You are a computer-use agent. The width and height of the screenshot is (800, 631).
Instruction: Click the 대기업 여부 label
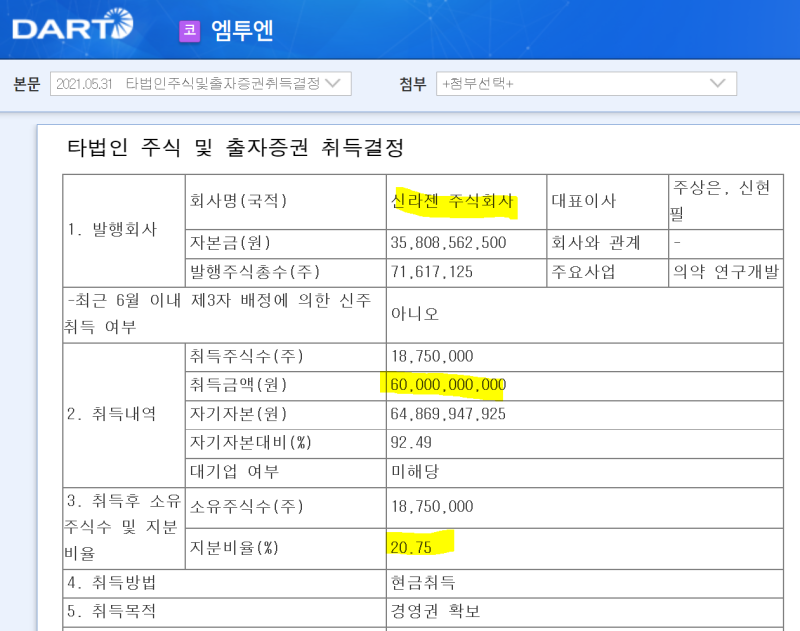[x=234, y=471]
